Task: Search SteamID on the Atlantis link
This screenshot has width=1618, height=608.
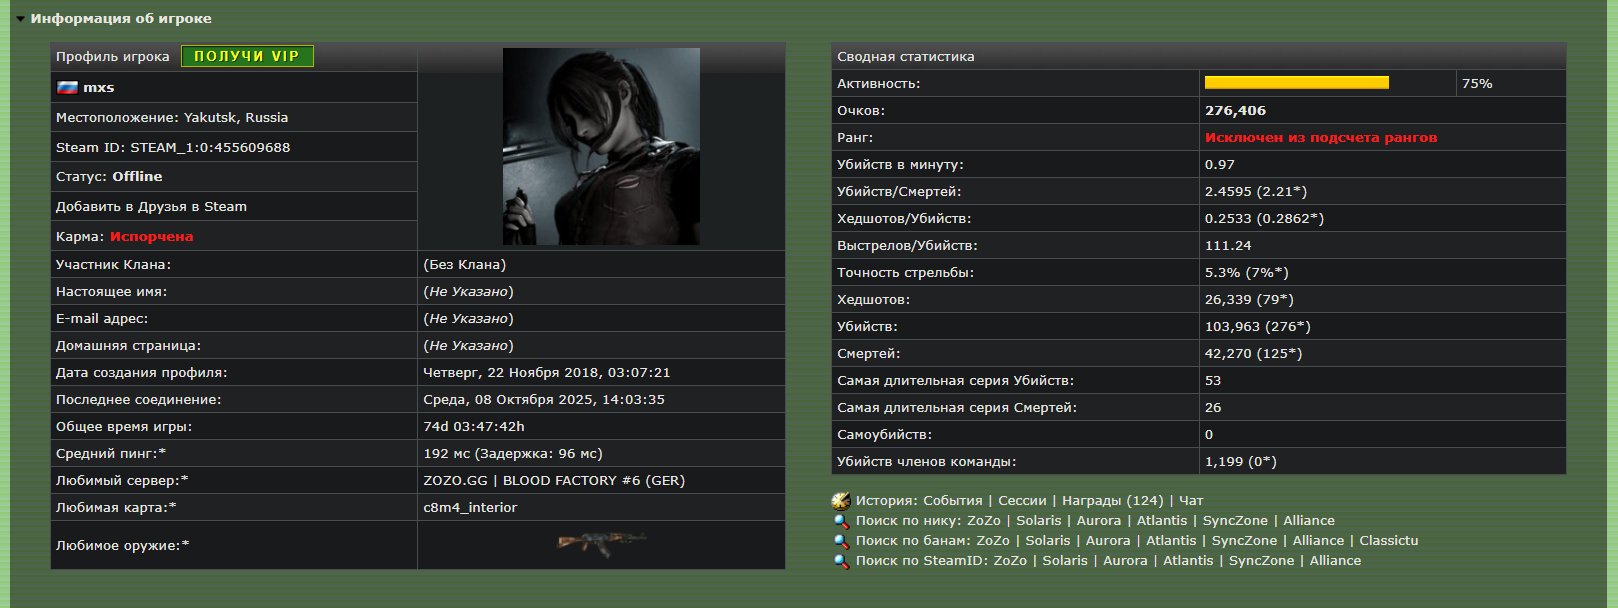Action: point(1188,561)
